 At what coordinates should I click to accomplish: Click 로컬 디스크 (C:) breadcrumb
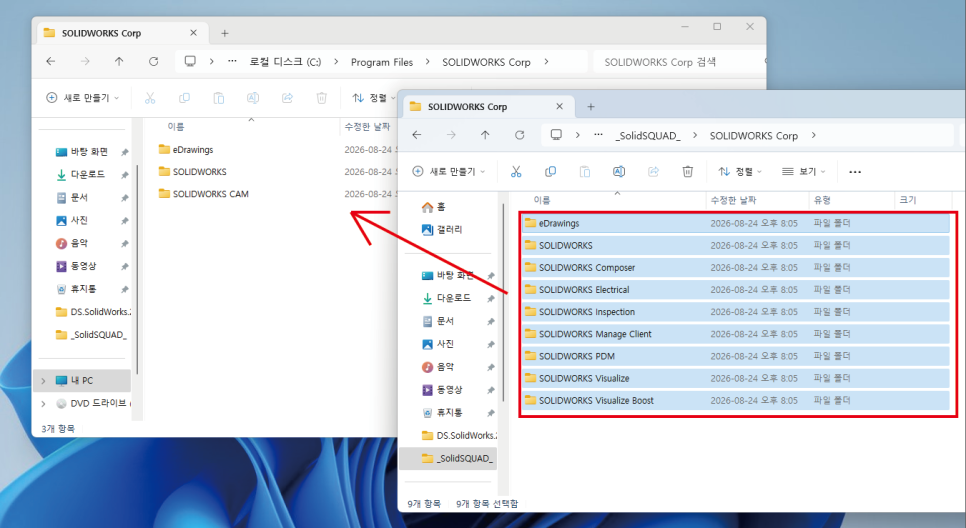click(285, 62)
